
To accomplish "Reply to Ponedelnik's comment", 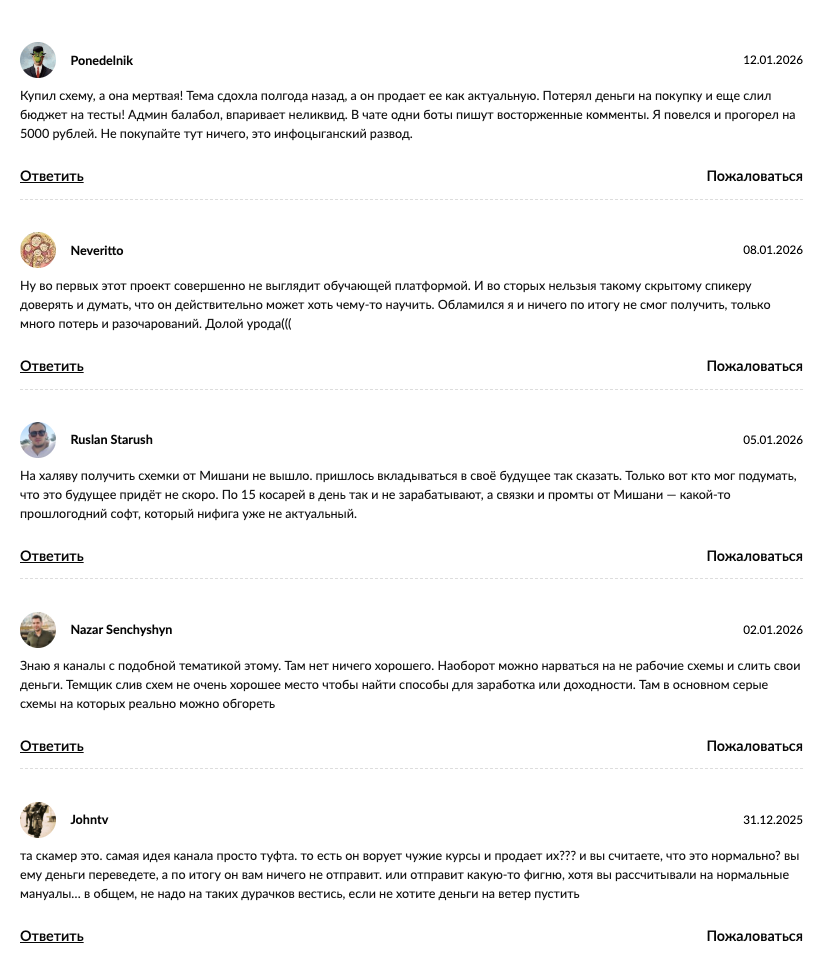I will (52, 176).
